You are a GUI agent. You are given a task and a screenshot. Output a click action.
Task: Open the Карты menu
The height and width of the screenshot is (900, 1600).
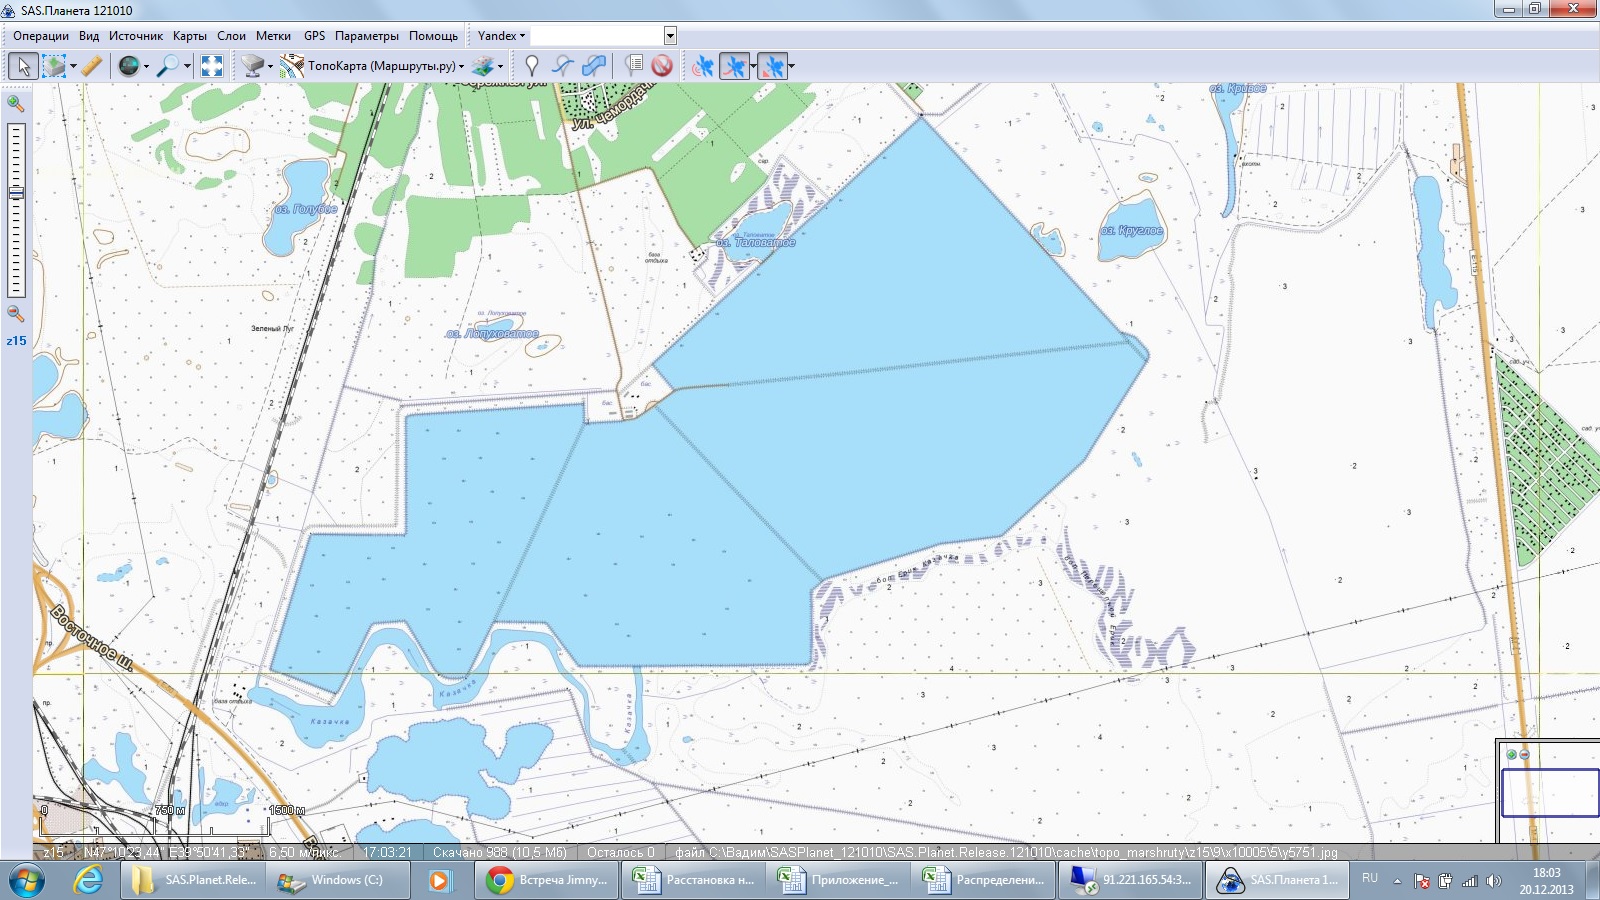coord(190,36)
